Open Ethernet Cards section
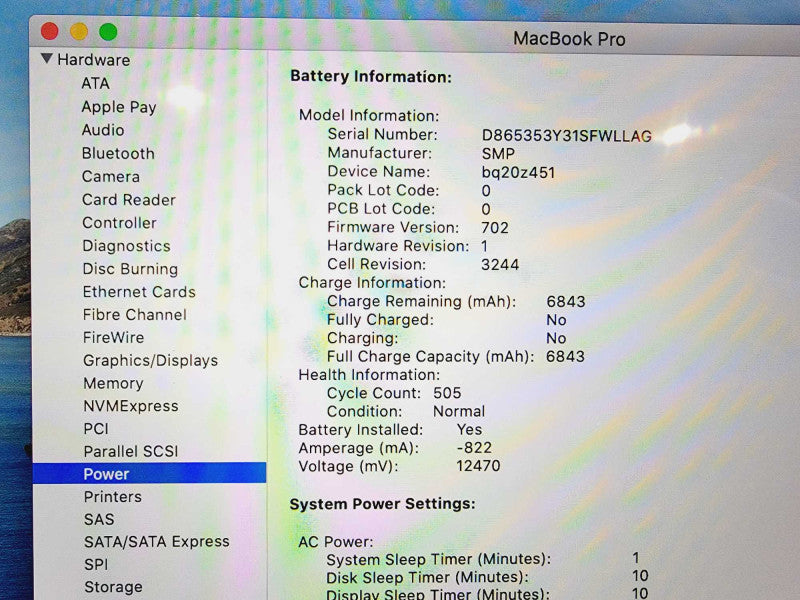The width and height of the screenshot is (800, 600). 139,292
